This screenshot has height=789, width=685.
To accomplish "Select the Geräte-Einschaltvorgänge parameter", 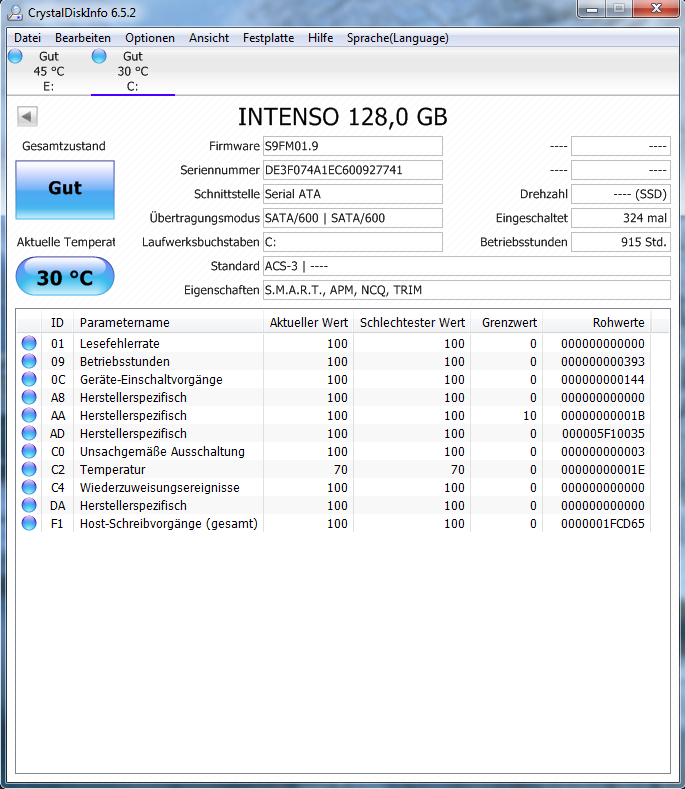I will [151, 380].
